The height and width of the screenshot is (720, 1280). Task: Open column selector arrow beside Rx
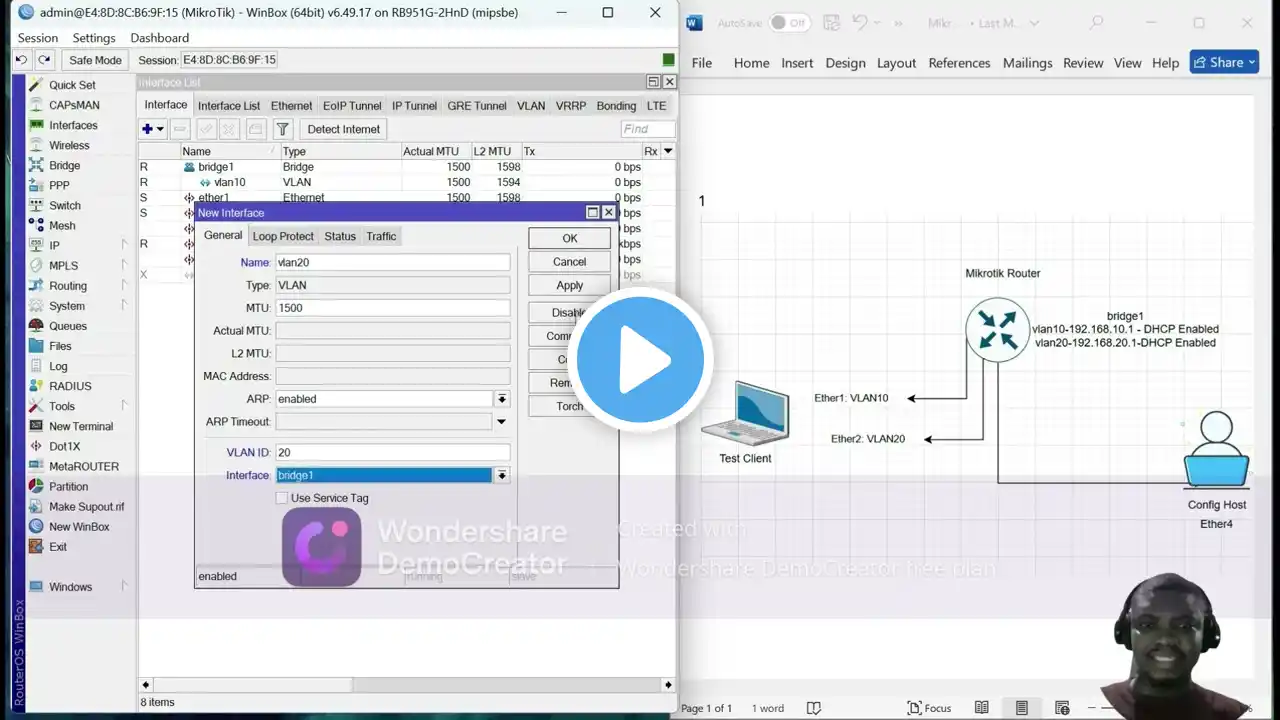tap(668, 151)
